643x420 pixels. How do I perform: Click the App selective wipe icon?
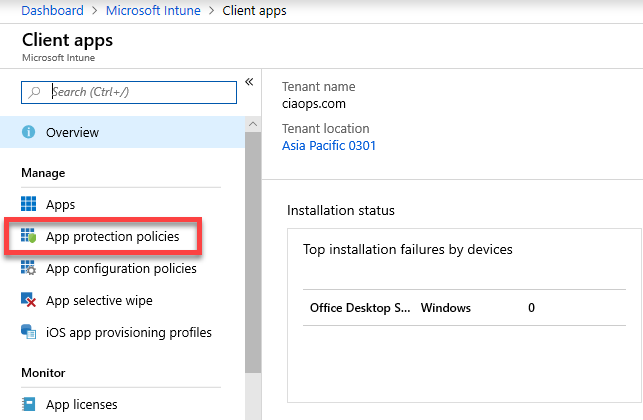point(29,301)
